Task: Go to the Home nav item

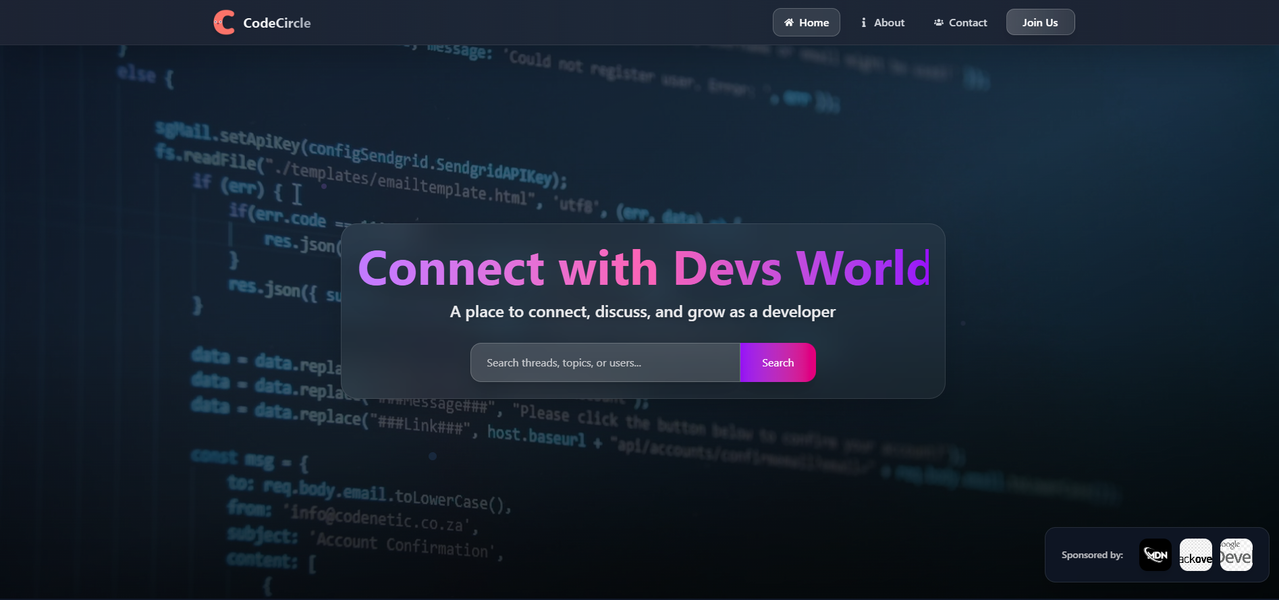Action: 806,22
